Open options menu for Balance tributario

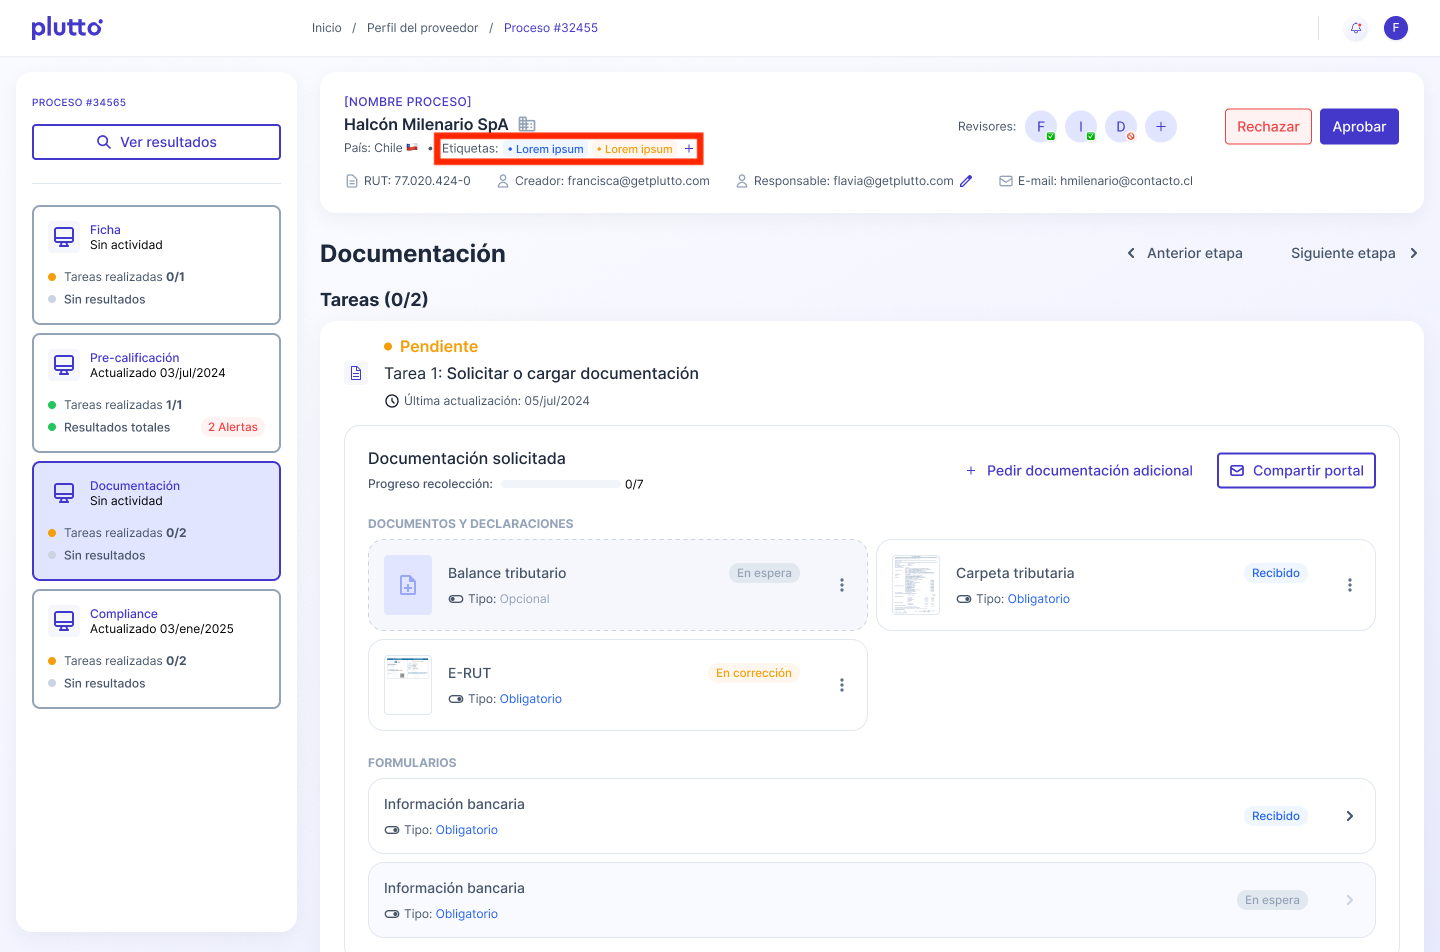[841, 585]
